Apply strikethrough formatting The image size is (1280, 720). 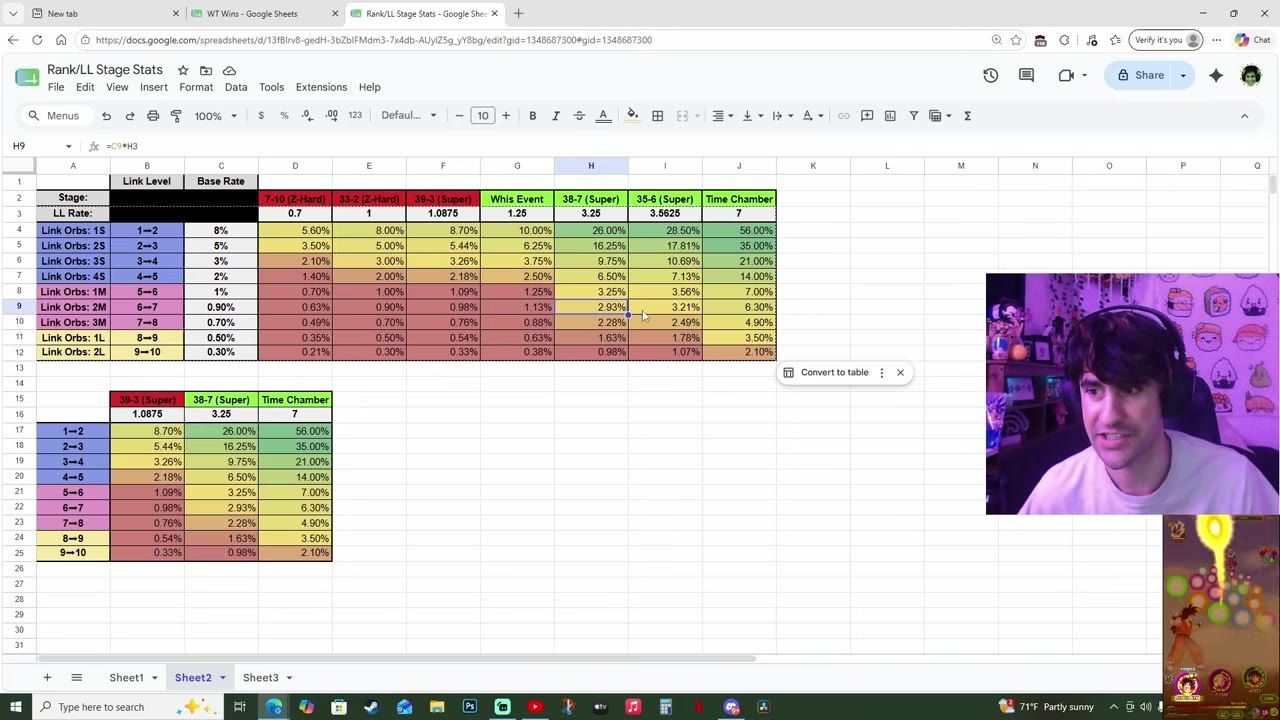[x=579, y=116]
